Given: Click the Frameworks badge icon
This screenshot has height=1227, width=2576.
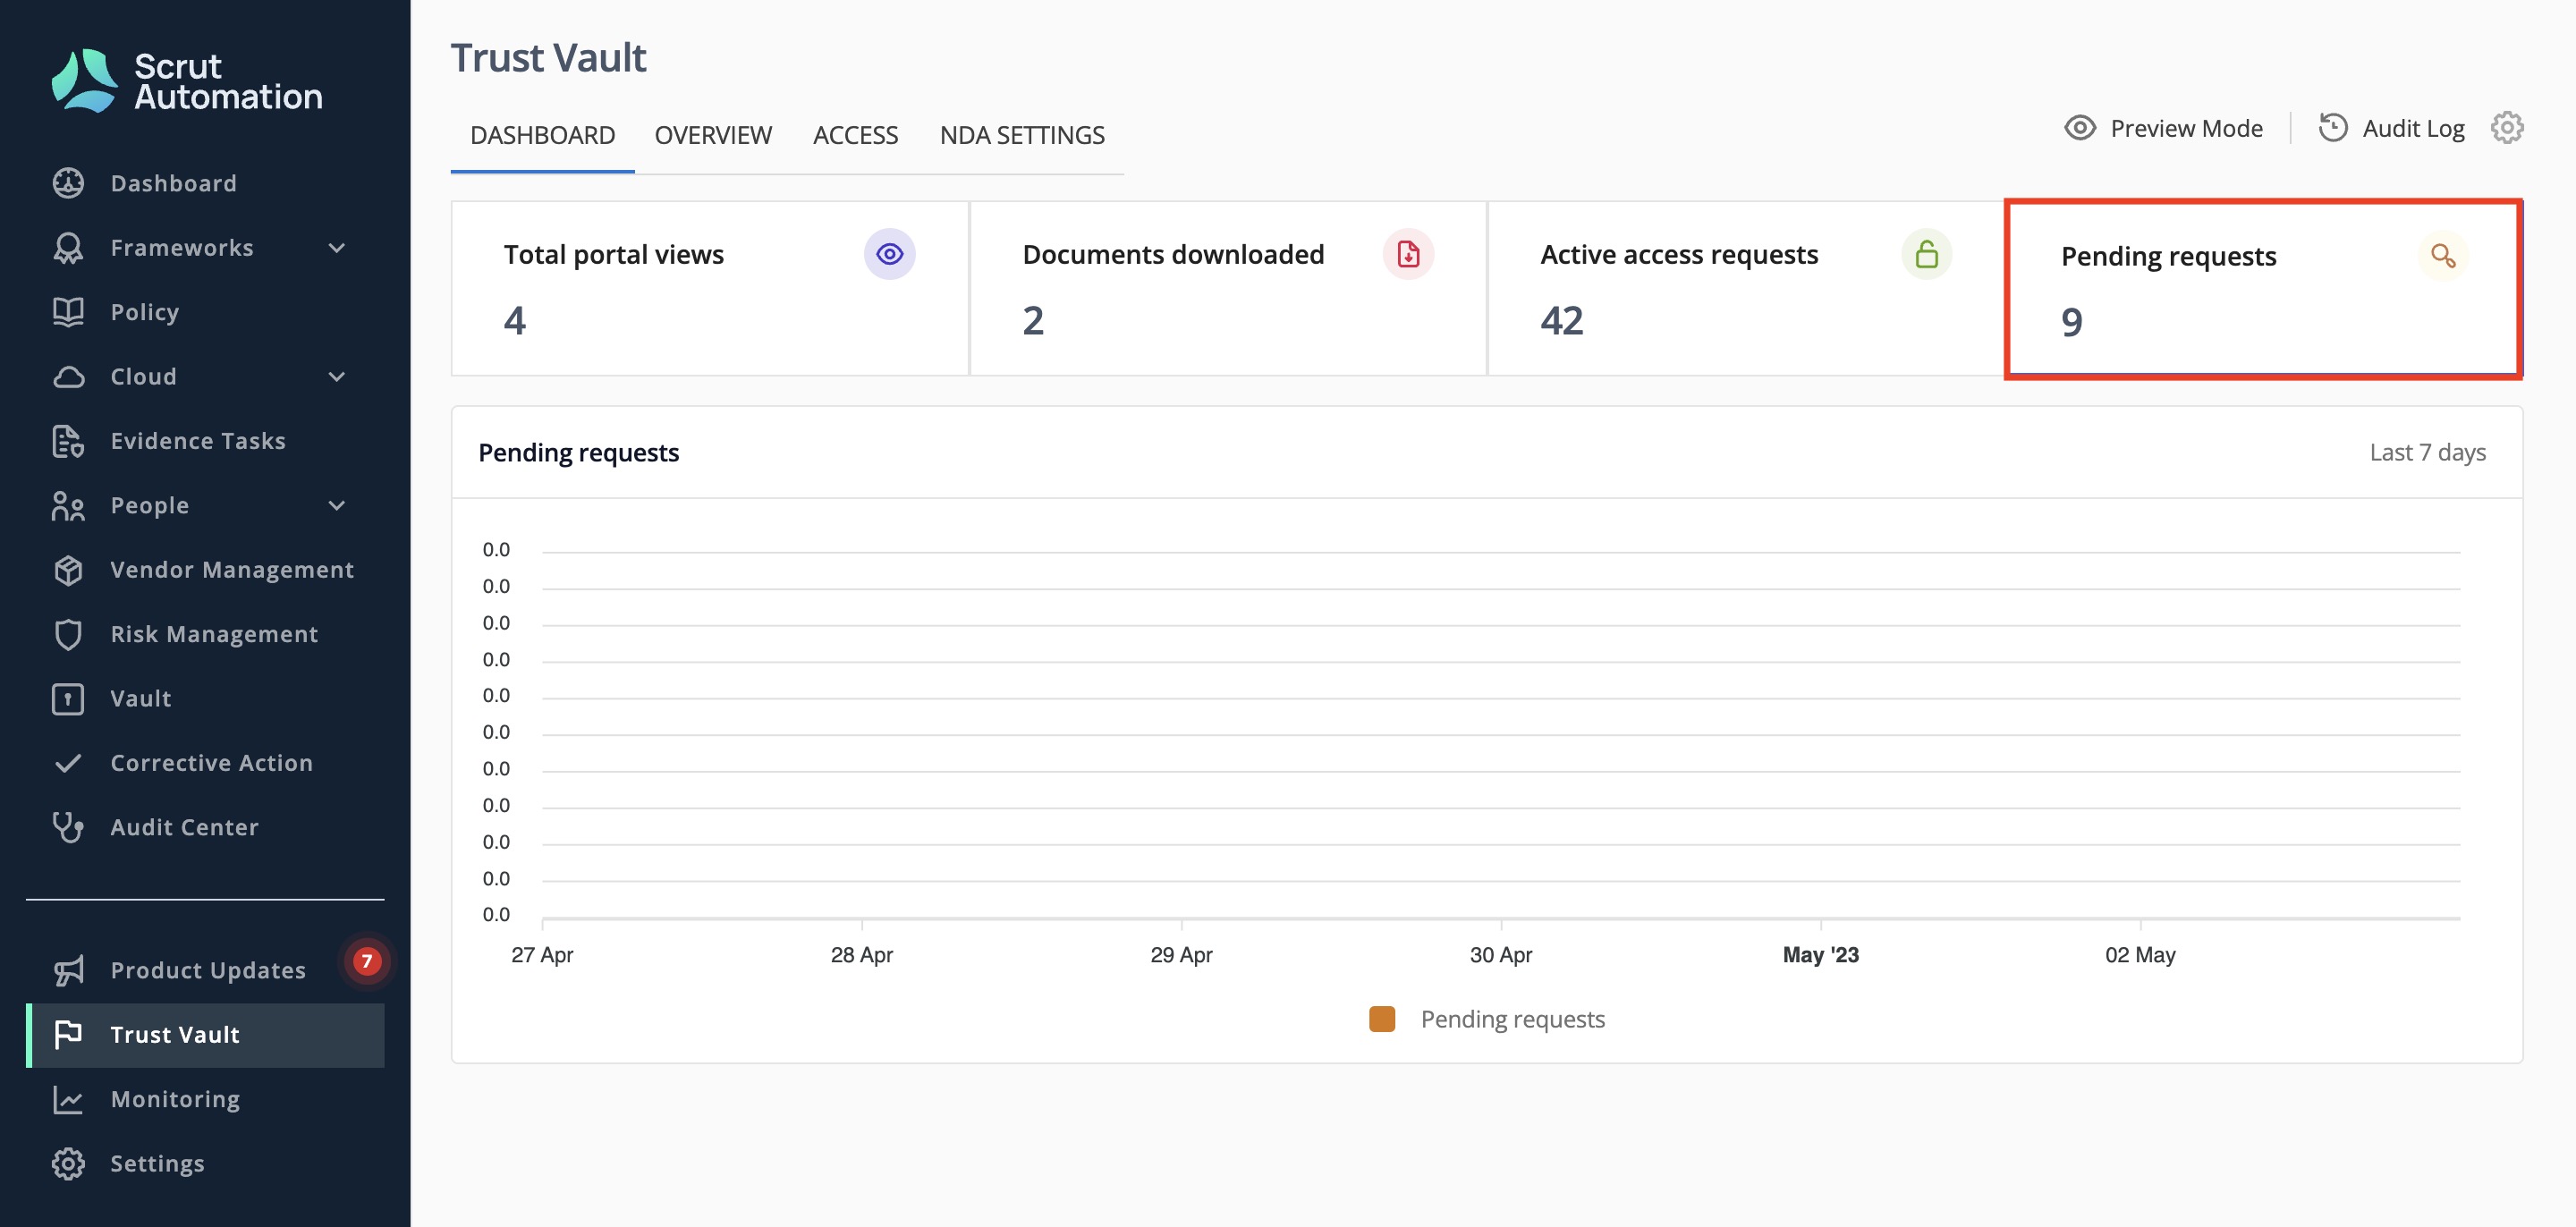Looking at the screenshot, I should click(x=68, y=247).
